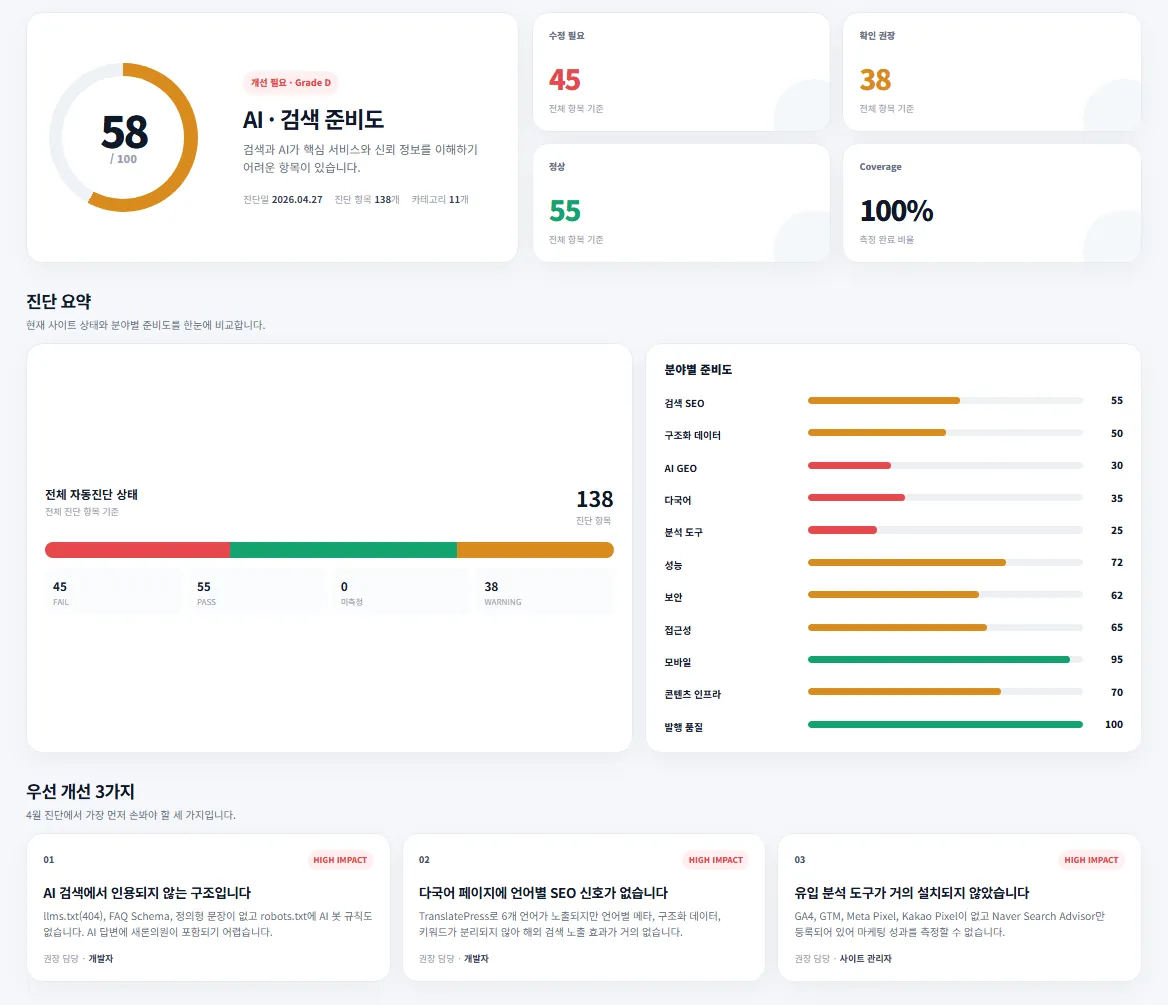Image resolution: width=1168 pixels, height=1005 pixels.
Task: Click the 콘텐츠 인프라 progress bar
Action: [x=945, y=691]
